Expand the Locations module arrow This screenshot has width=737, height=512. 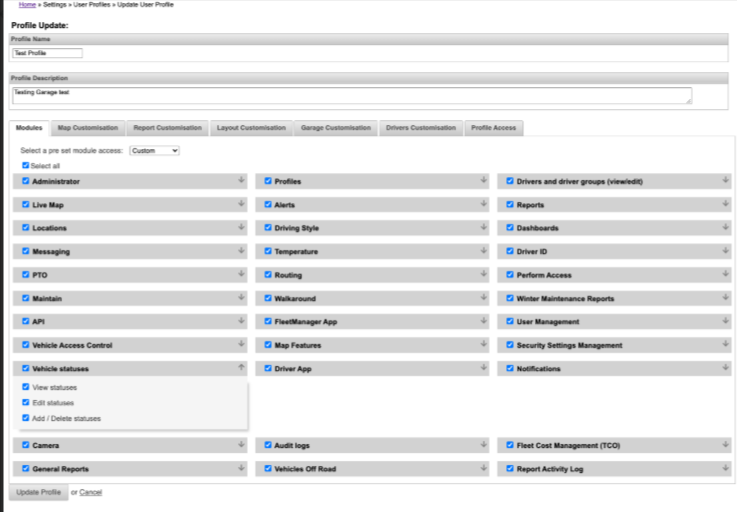pos(241,227)
